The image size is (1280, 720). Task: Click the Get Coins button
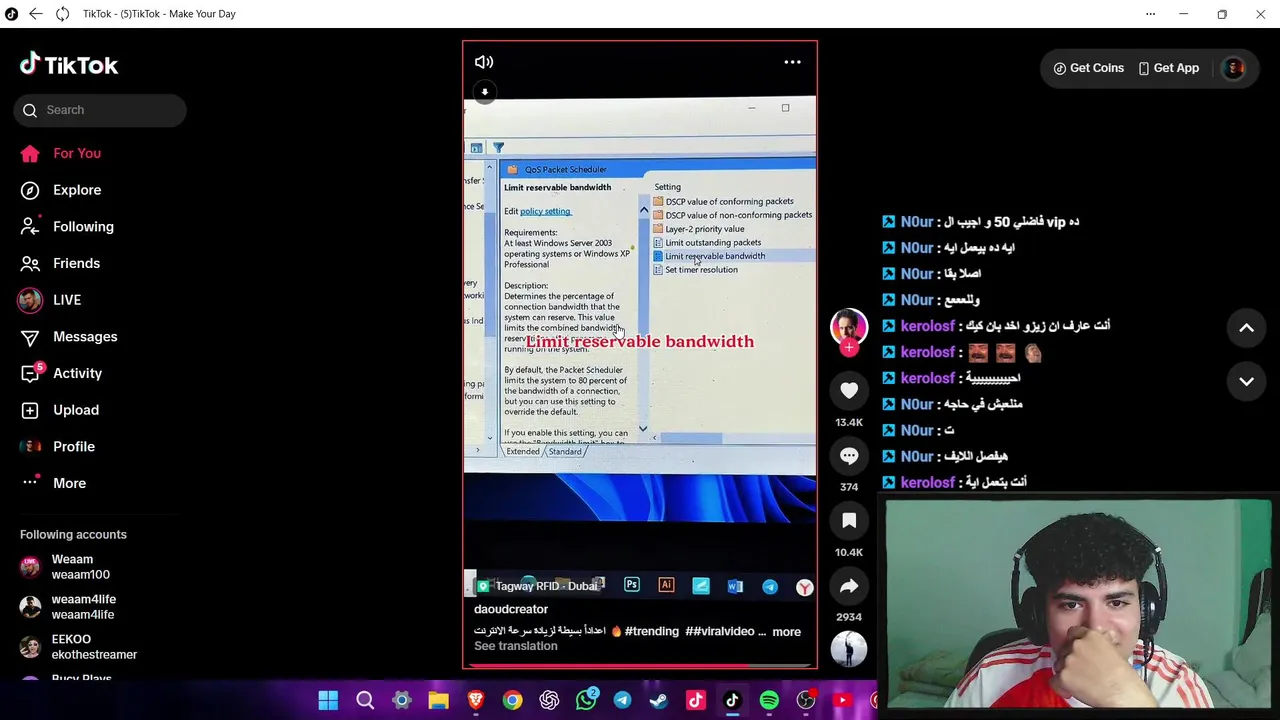point(1089,68)
